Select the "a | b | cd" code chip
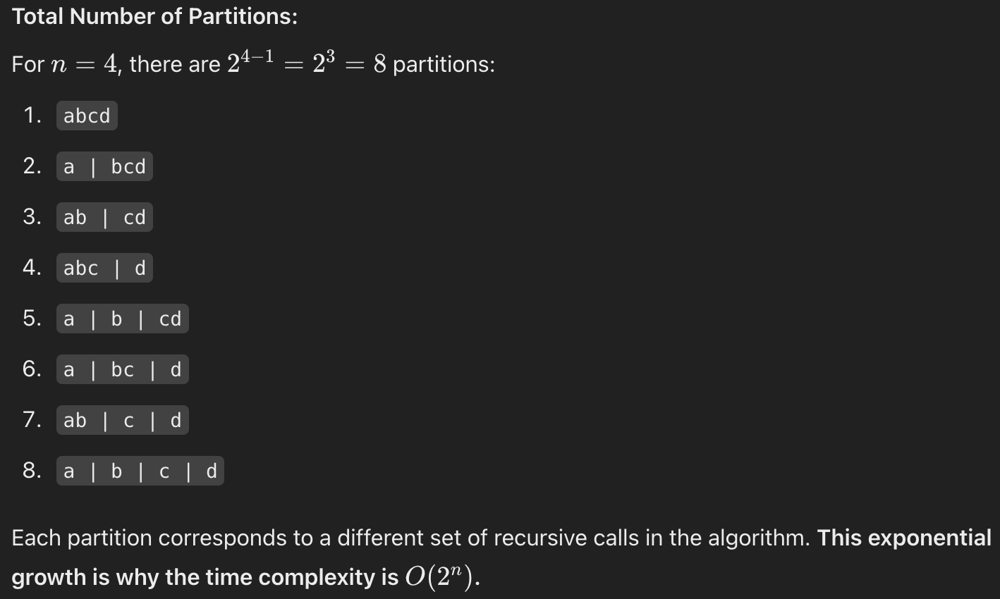1000x599 pixels. (x=122, y=319)
